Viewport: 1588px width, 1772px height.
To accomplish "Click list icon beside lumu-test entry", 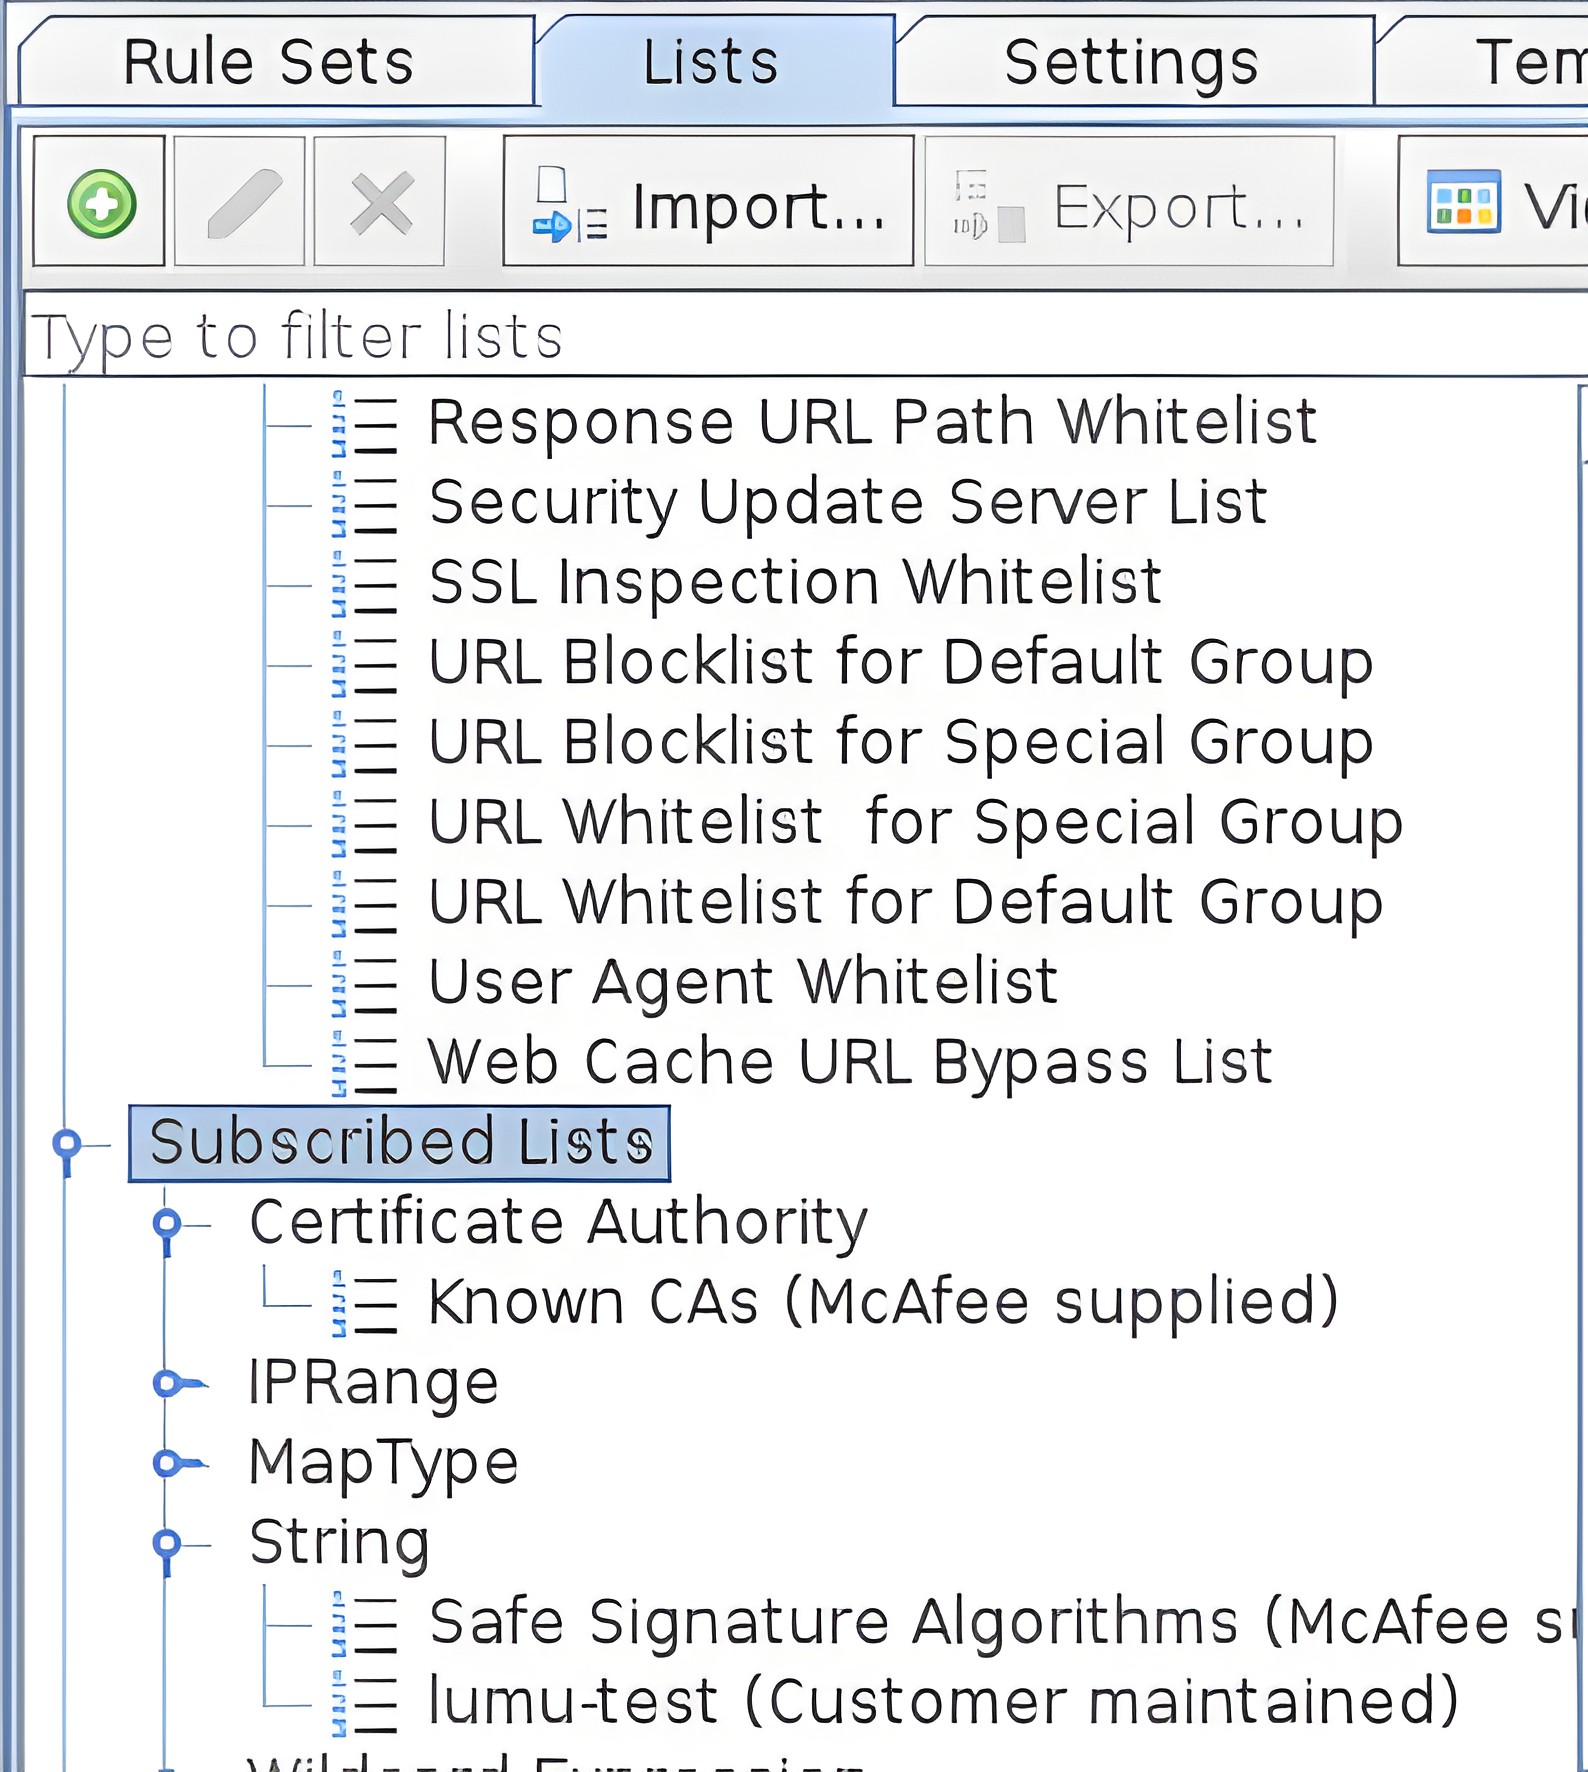I will click(366, 1704).
